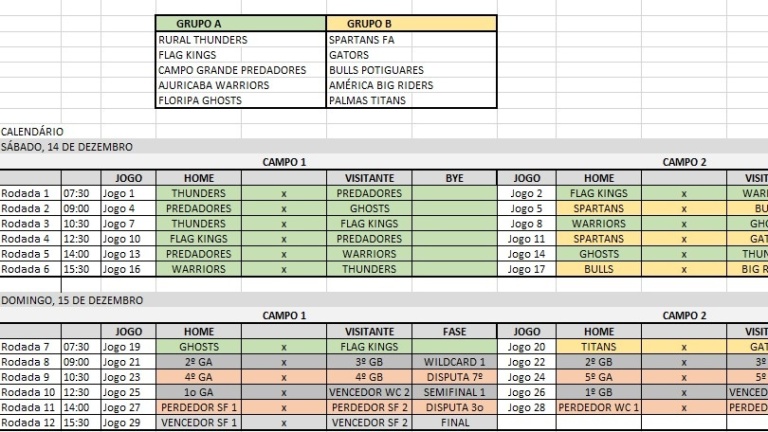Select the SEMIFINAL 1 cell
Image resolution: width=768 pixels, height=432 pixels.
coord(455,392)
